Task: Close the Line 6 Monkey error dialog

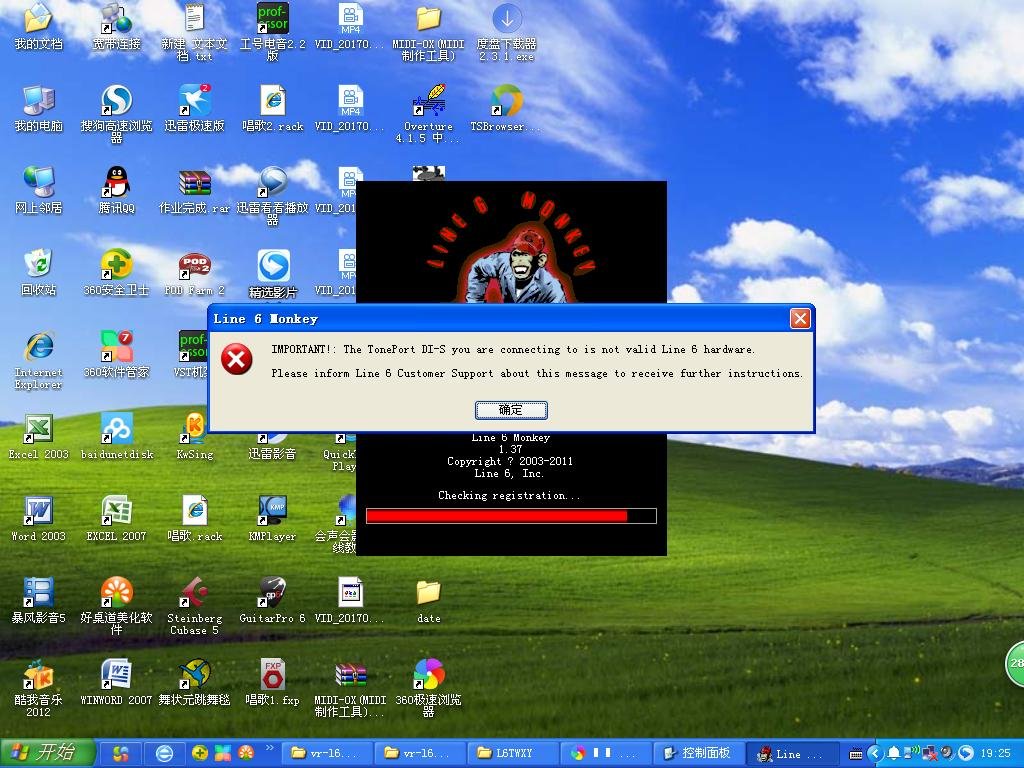Action: [x=800, y=319]
